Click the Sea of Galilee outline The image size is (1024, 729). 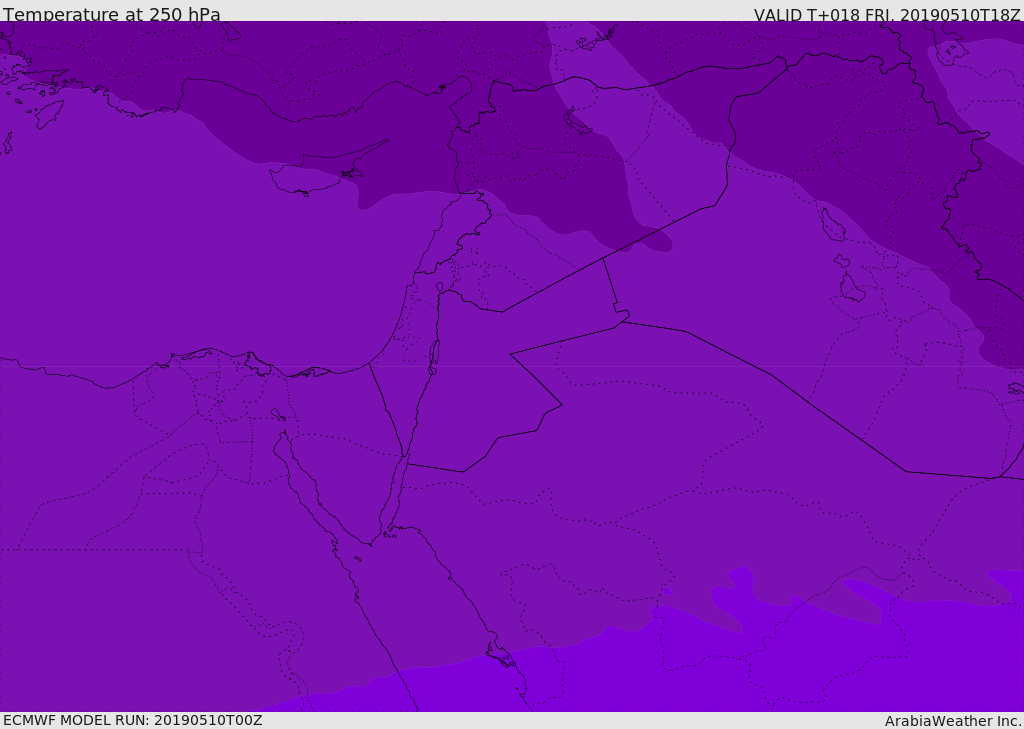point(440,287)
